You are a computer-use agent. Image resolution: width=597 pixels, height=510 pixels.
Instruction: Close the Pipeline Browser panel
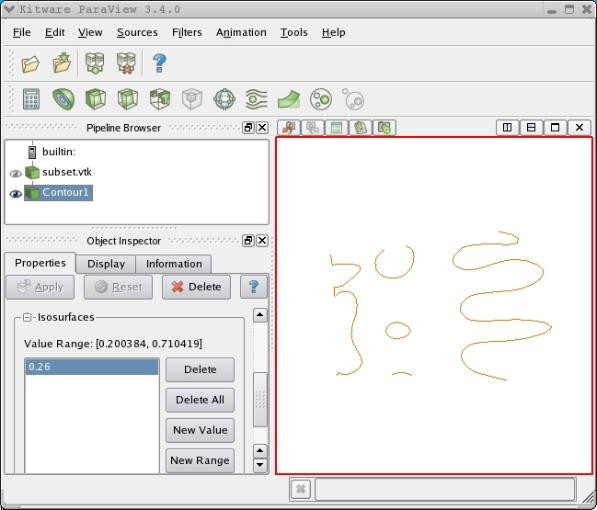pyautogui.click(x=262, y=127)
